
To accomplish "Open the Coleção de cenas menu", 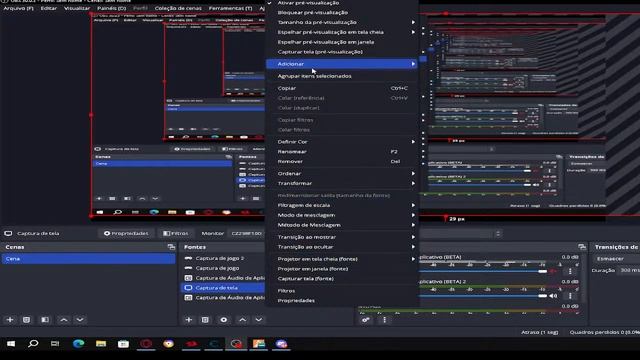I will [178, 8].
